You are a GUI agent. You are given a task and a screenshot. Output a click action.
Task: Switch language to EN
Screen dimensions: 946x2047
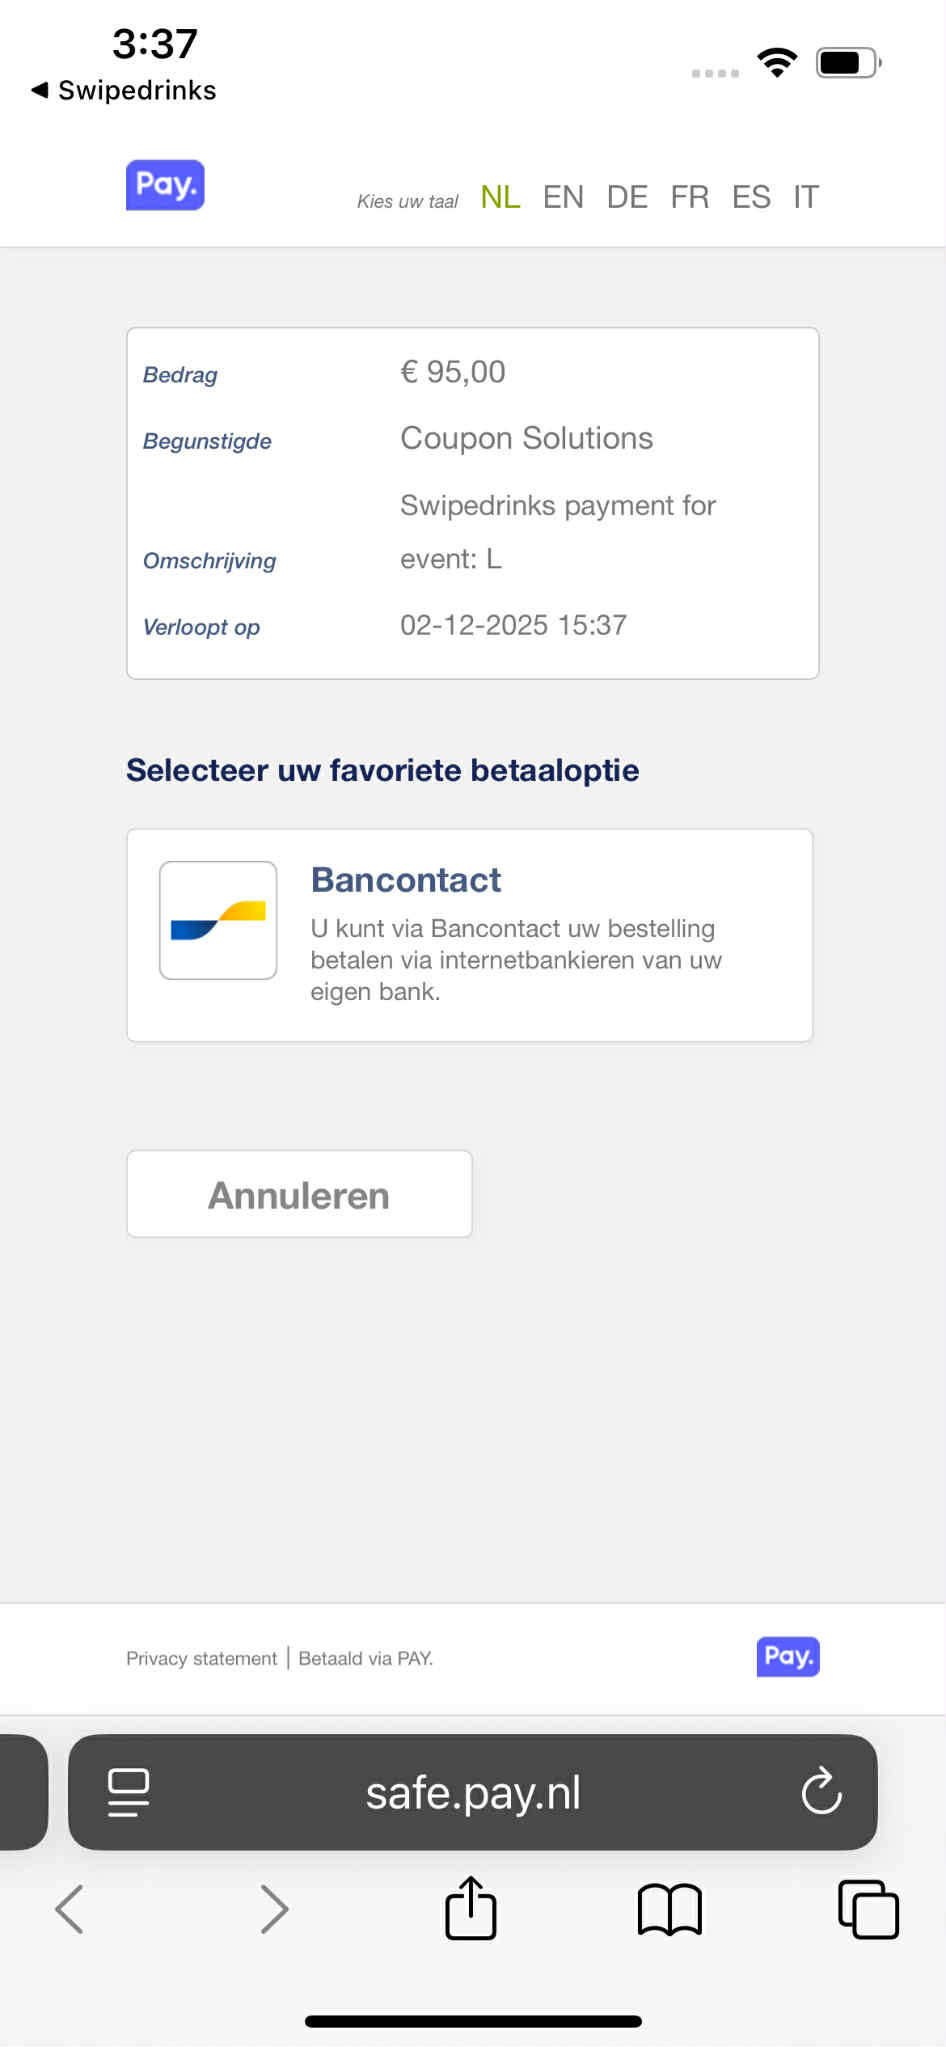[x=563, y=197]
